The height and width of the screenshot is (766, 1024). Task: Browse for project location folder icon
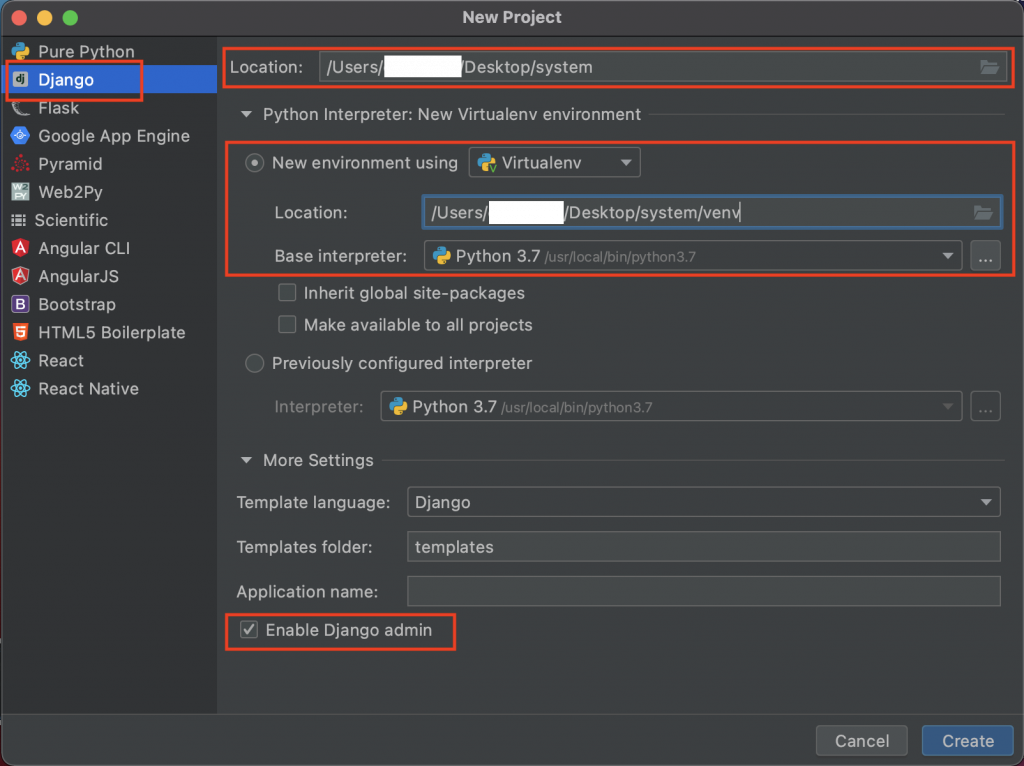[989, 67]
